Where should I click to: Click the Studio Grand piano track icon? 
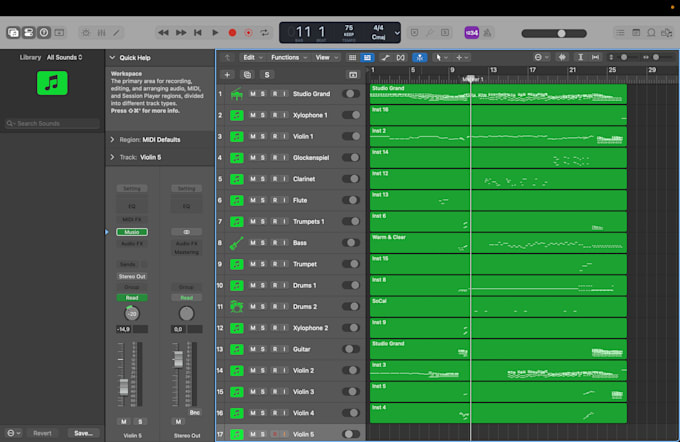(236, 94)
